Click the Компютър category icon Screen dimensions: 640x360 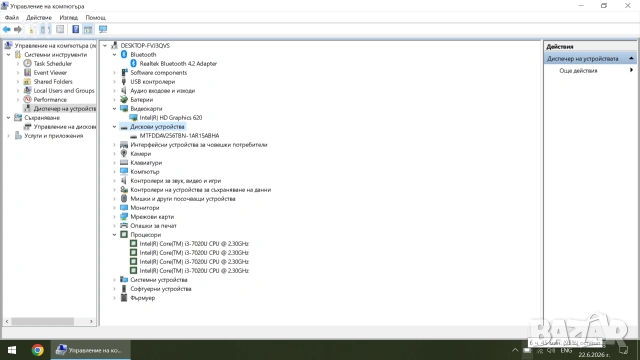coord(124,171)
